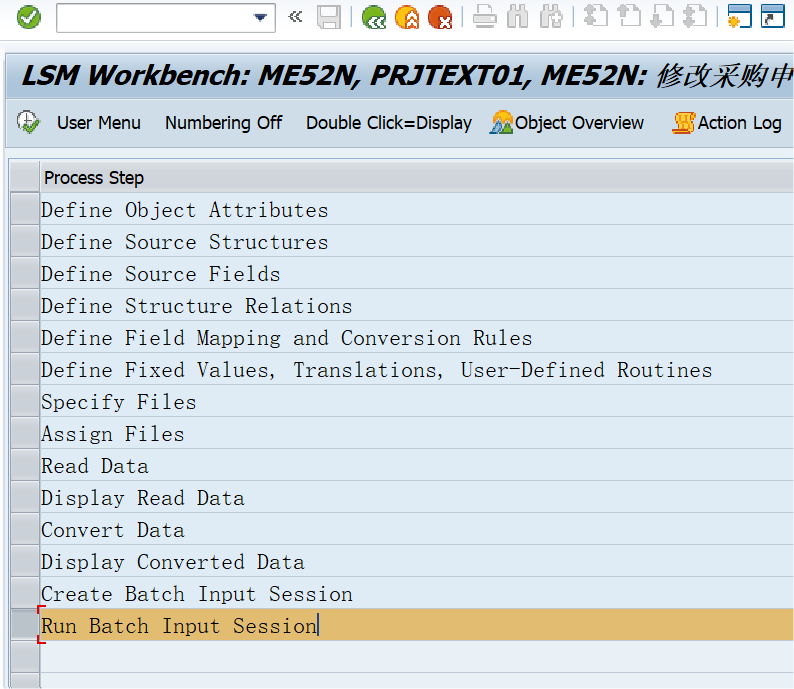Click row selector beside Display Converted Data
This screenshot has height=689, width=794.
point(25,562)
